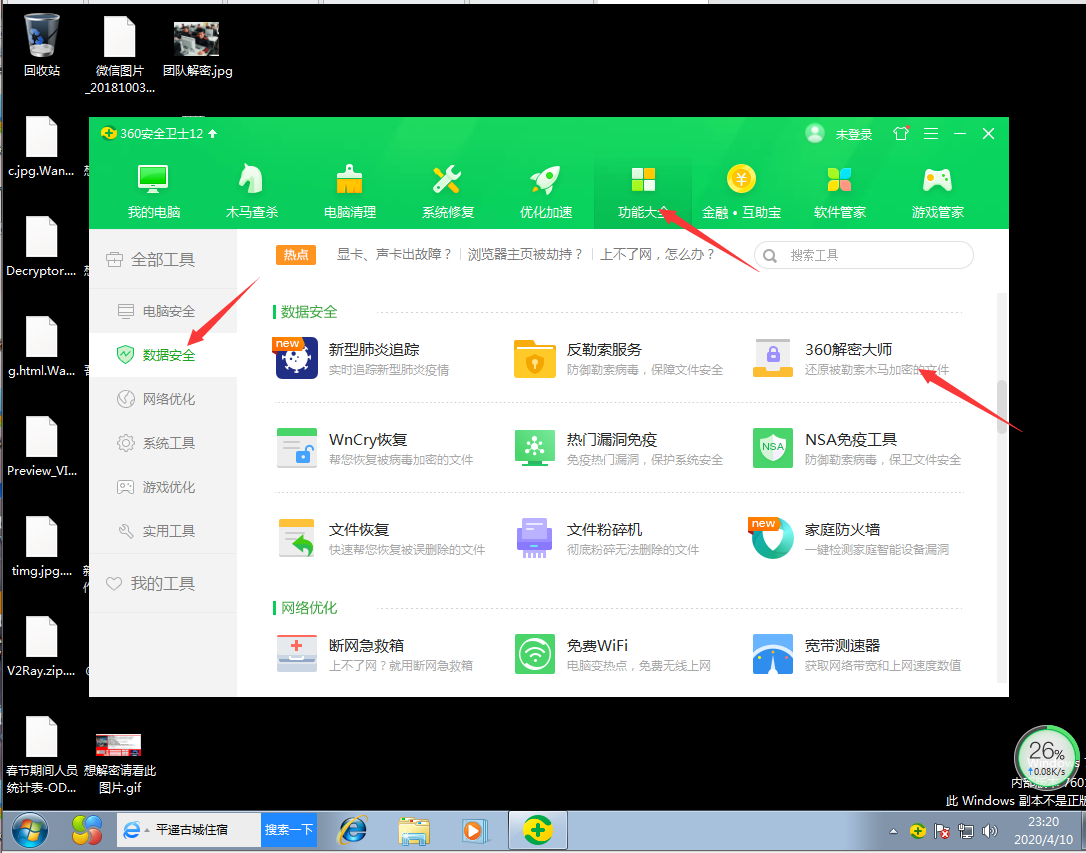Click 还原被勒索木马加密的文件 description
Viewport: 1086px width, 853px height.
[x=876, y=370]
